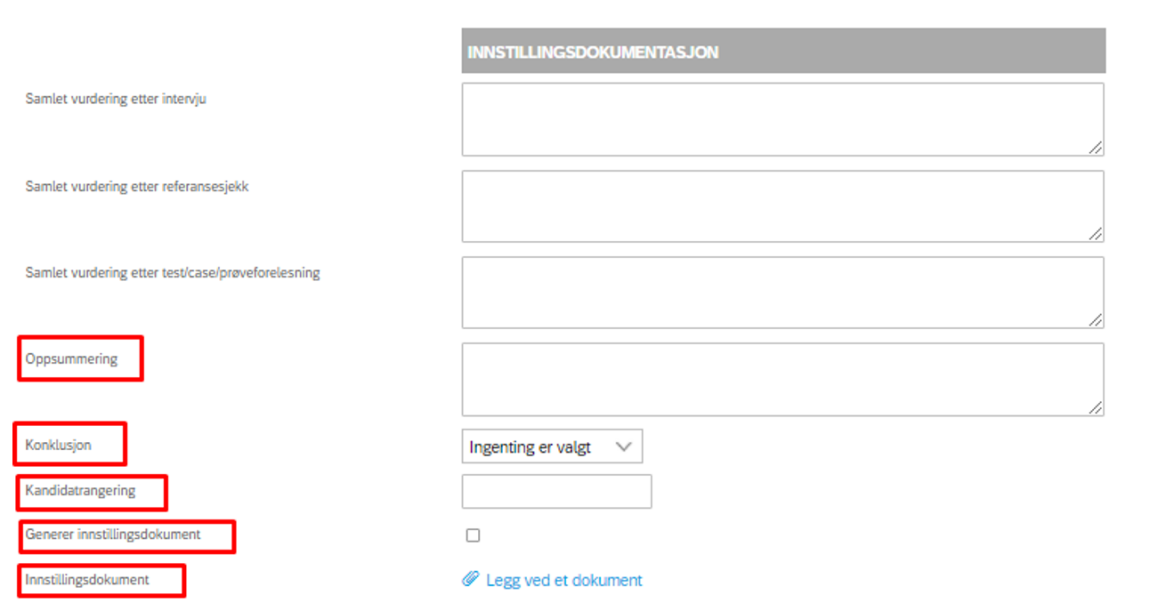
Task: Click the Generer innstillingsdokument label
Action: pyautogui.click(x=112, y=535)
